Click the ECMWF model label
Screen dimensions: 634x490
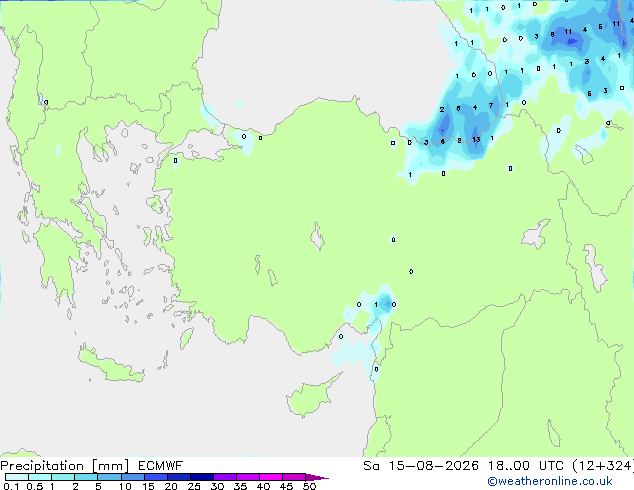[x=161, y=466]
